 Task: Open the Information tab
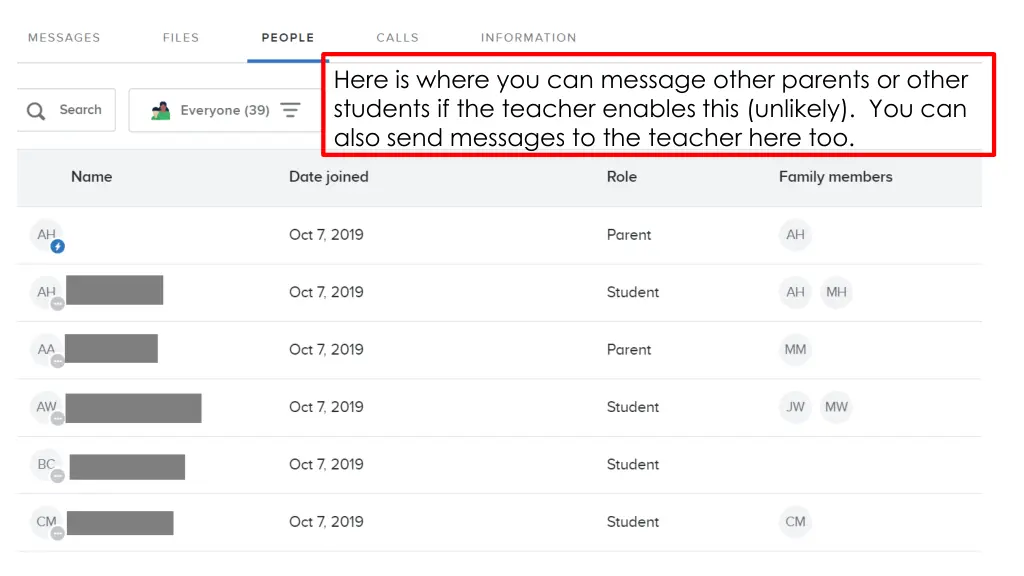pyautogui.click(x=528, y=38)
